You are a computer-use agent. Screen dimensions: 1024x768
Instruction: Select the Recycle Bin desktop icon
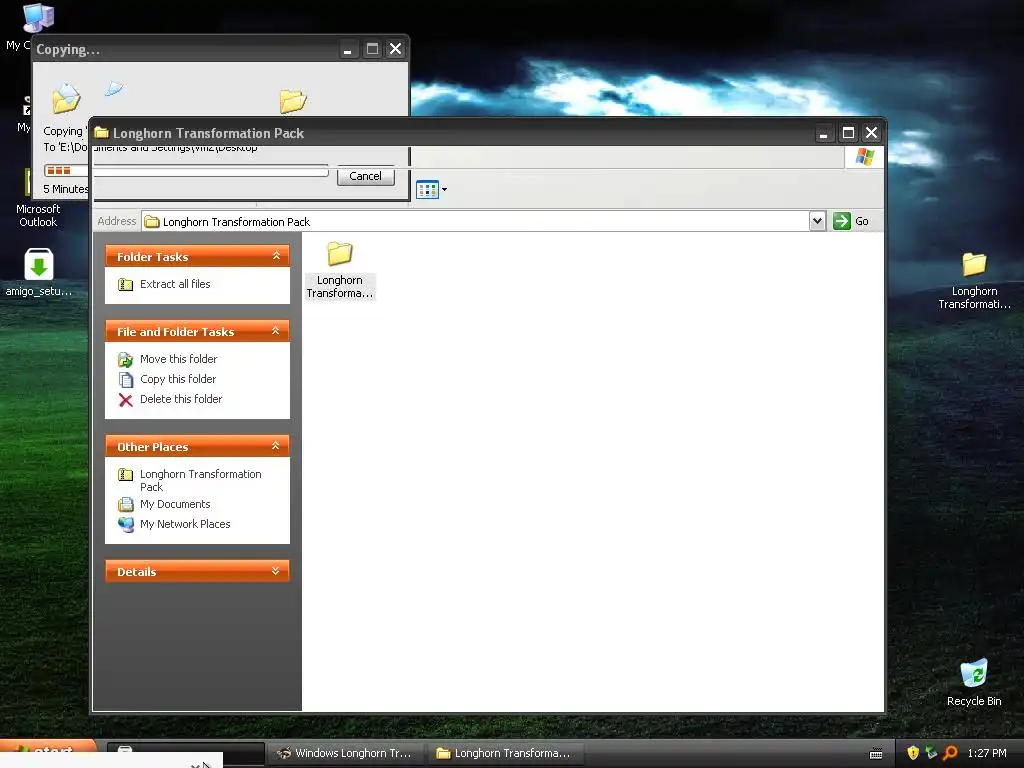tap(974, 683)
